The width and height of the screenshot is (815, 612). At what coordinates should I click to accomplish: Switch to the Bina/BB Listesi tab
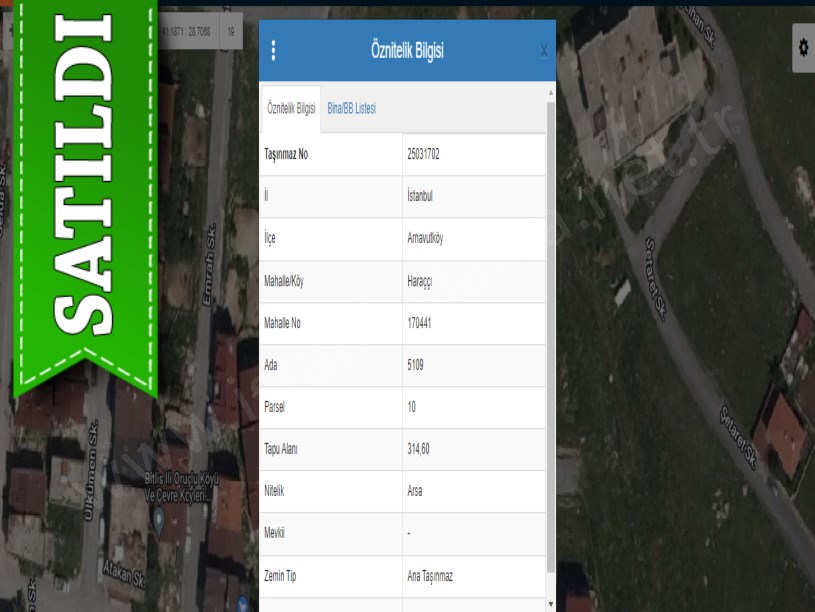click(351, 109)
